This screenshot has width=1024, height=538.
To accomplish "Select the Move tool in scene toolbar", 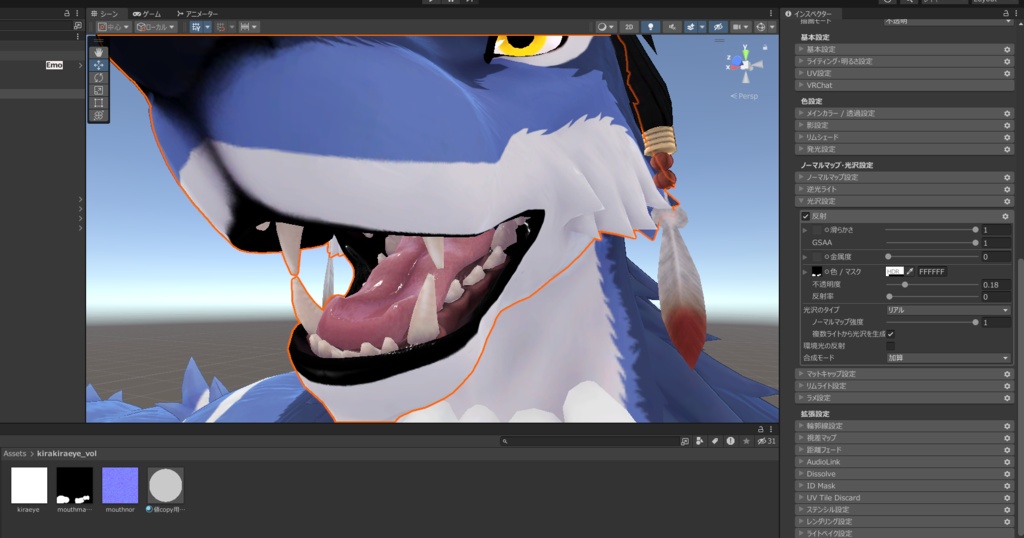I will [x=99, y=65].
